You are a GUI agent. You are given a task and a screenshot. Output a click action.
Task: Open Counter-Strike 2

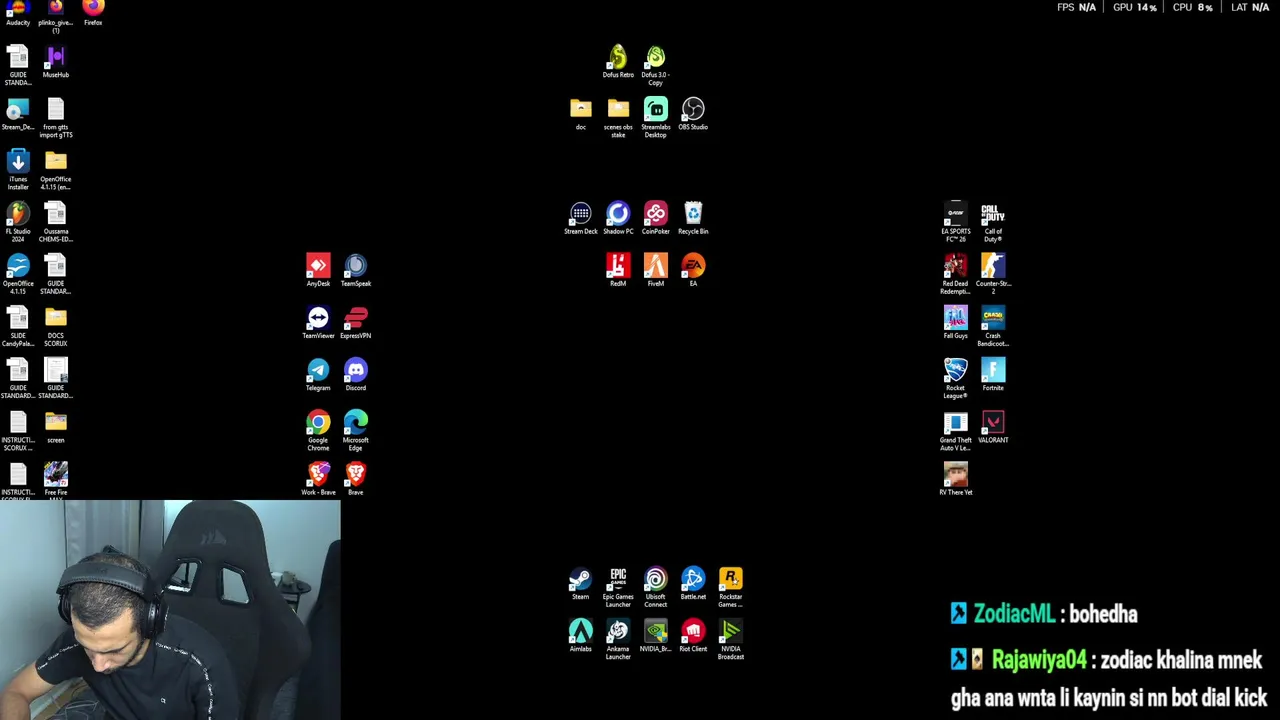click(x=993, y=274)
